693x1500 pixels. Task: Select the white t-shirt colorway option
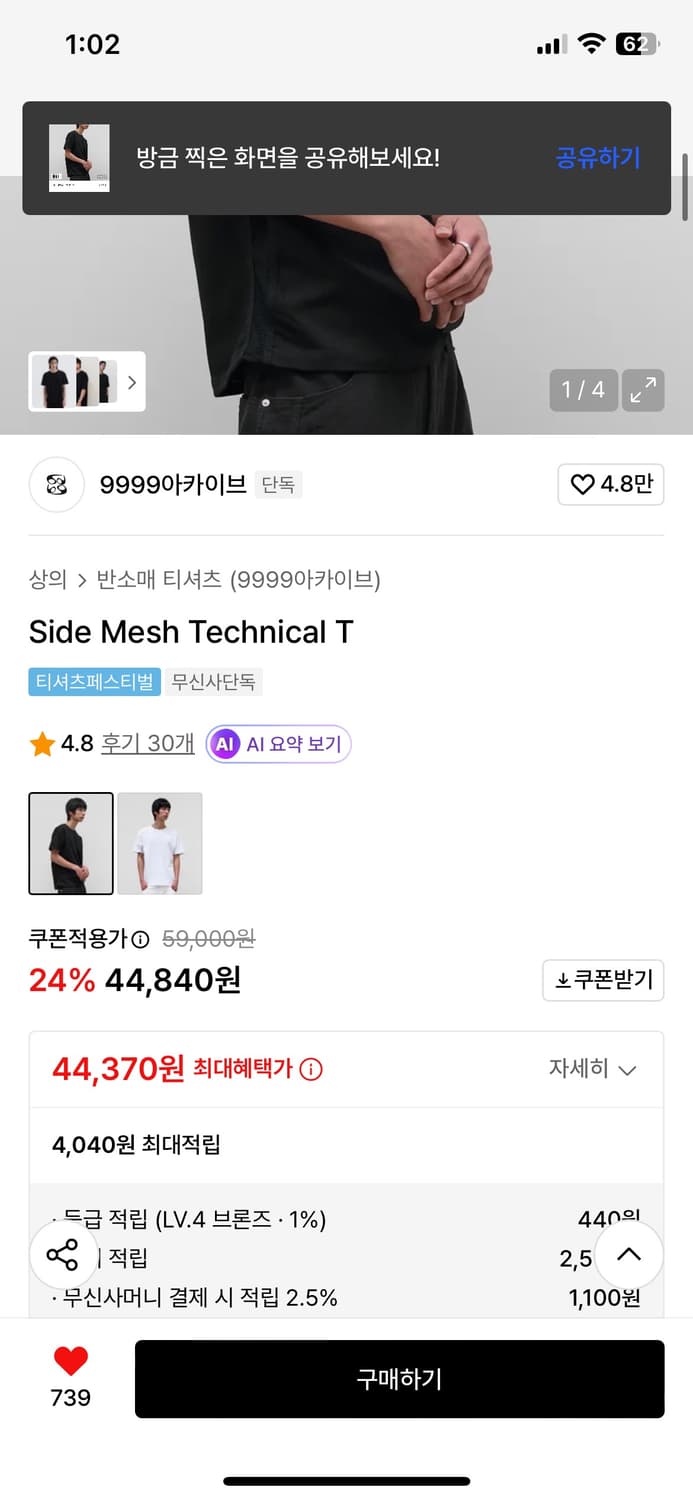coord(160,843)
